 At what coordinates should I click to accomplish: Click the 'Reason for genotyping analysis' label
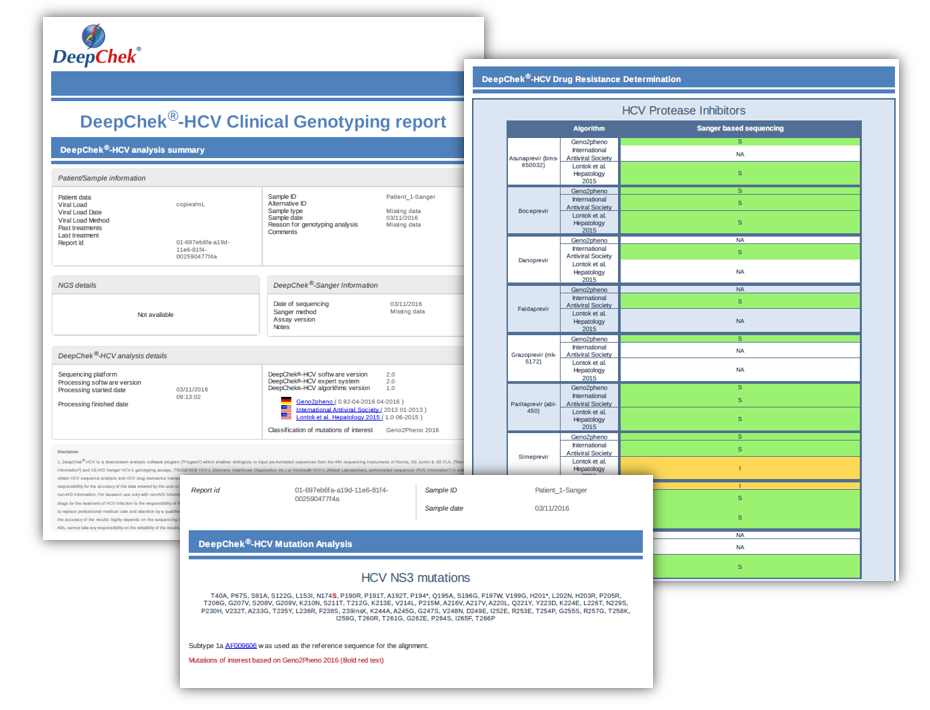[x=313, y=224]
